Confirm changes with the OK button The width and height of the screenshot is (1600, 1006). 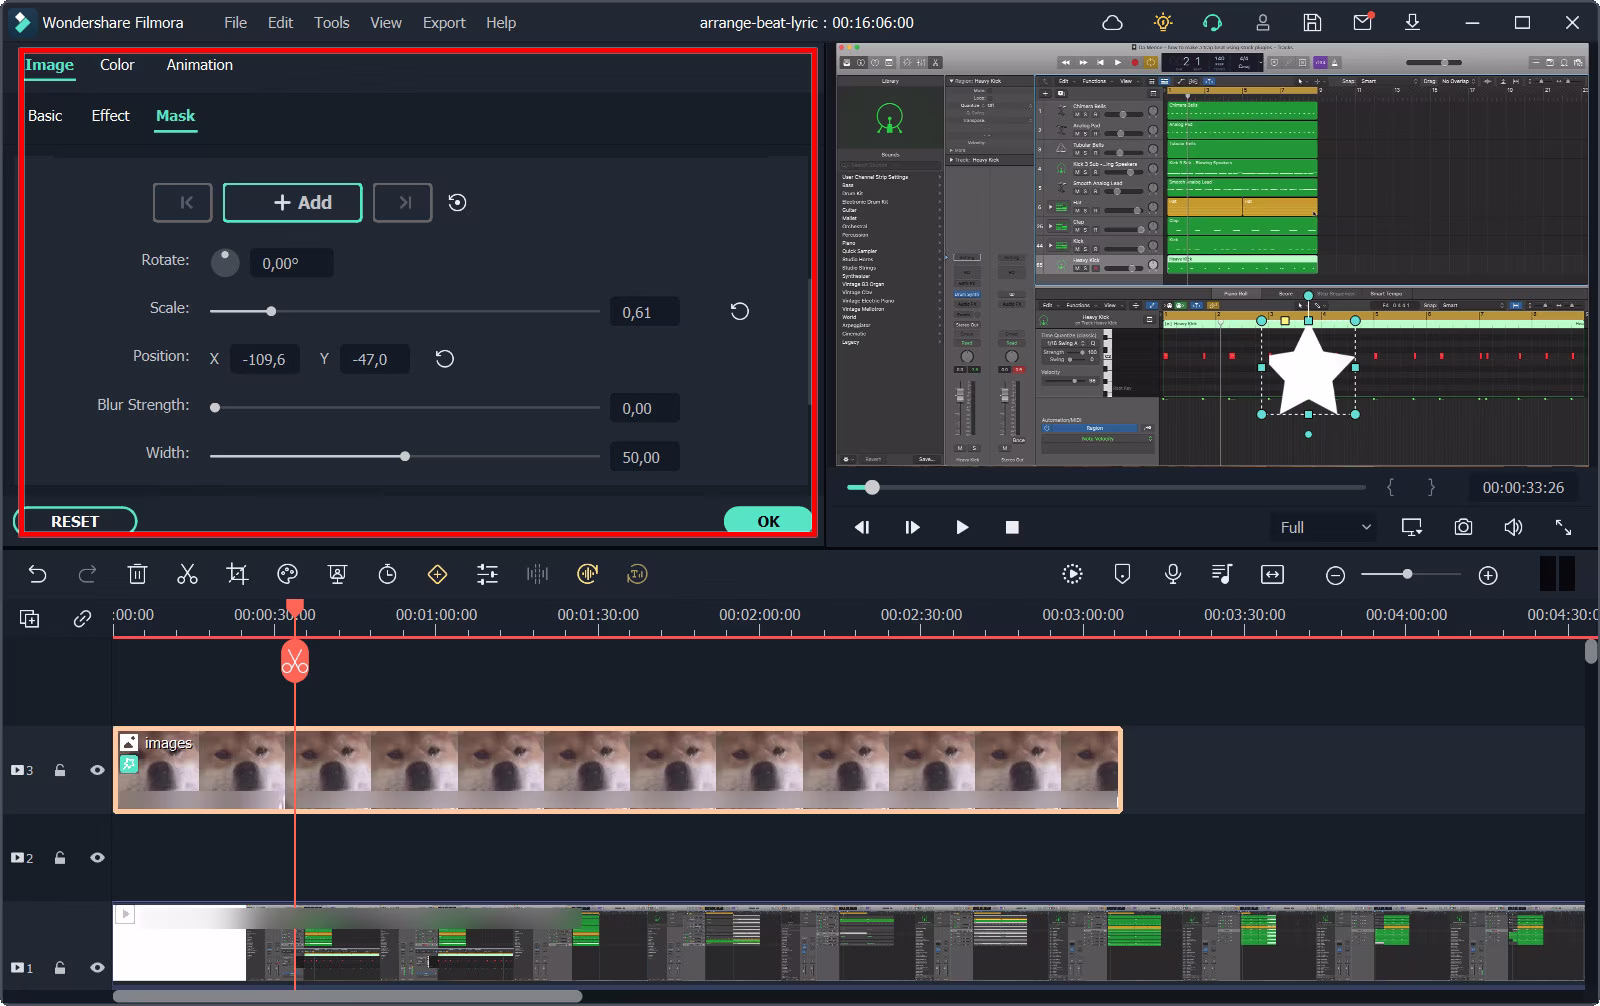pos(768,521)
